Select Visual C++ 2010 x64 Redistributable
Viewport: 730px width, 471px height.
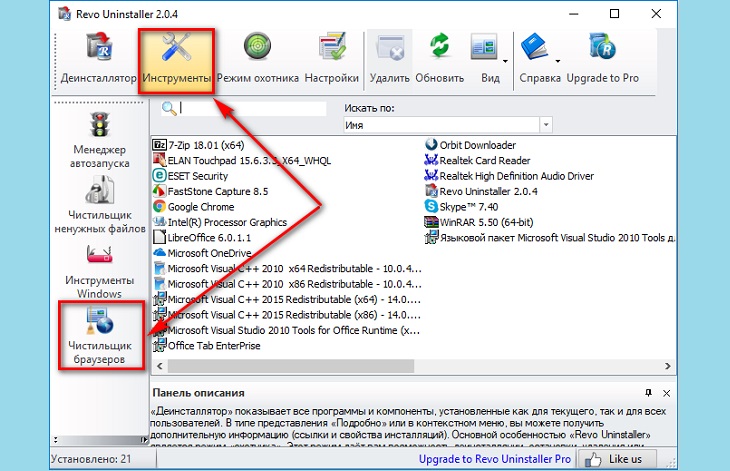287,269
